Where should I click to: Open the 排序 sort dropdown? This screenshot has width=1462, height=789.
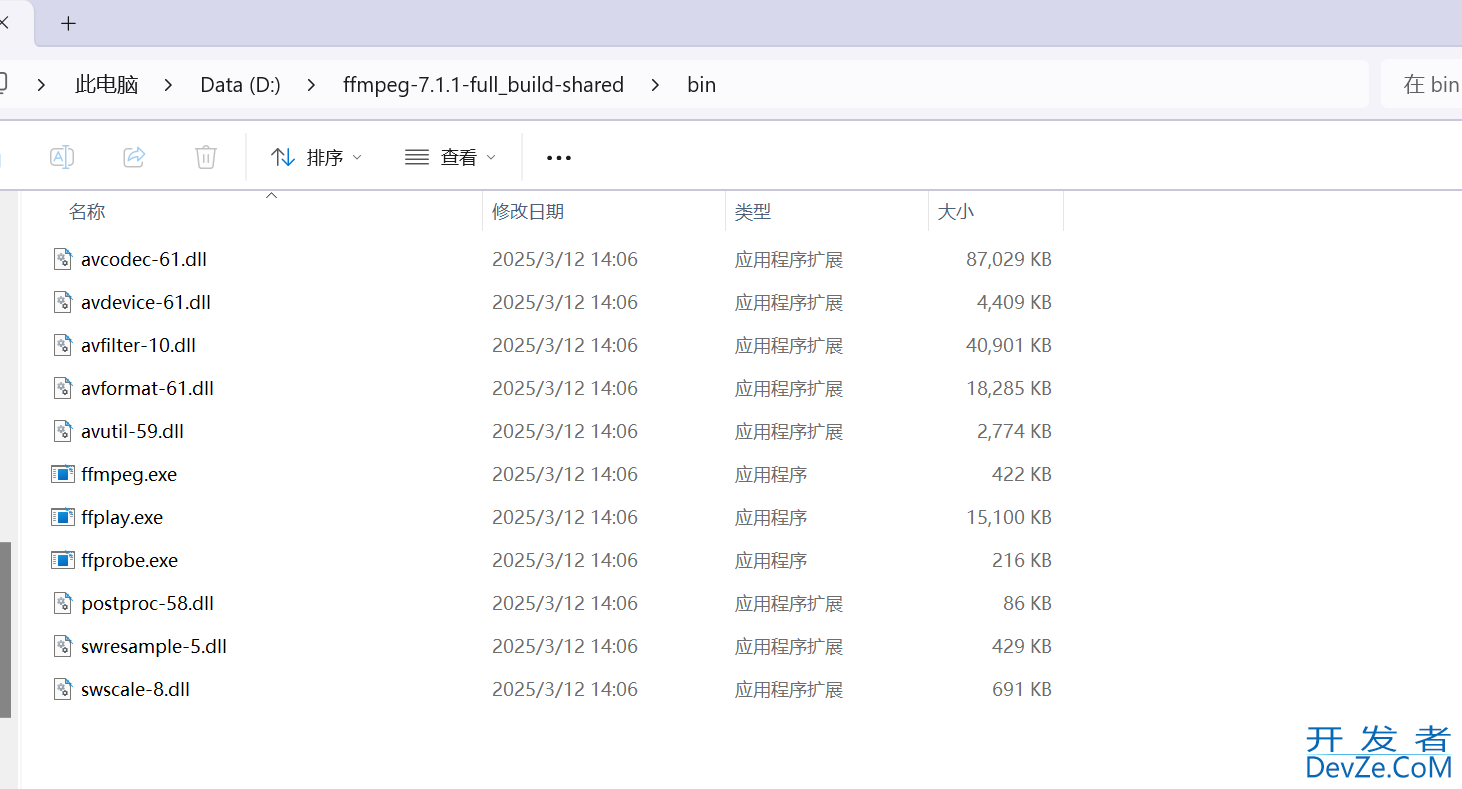pyautogui.click(x=316, y=157)
